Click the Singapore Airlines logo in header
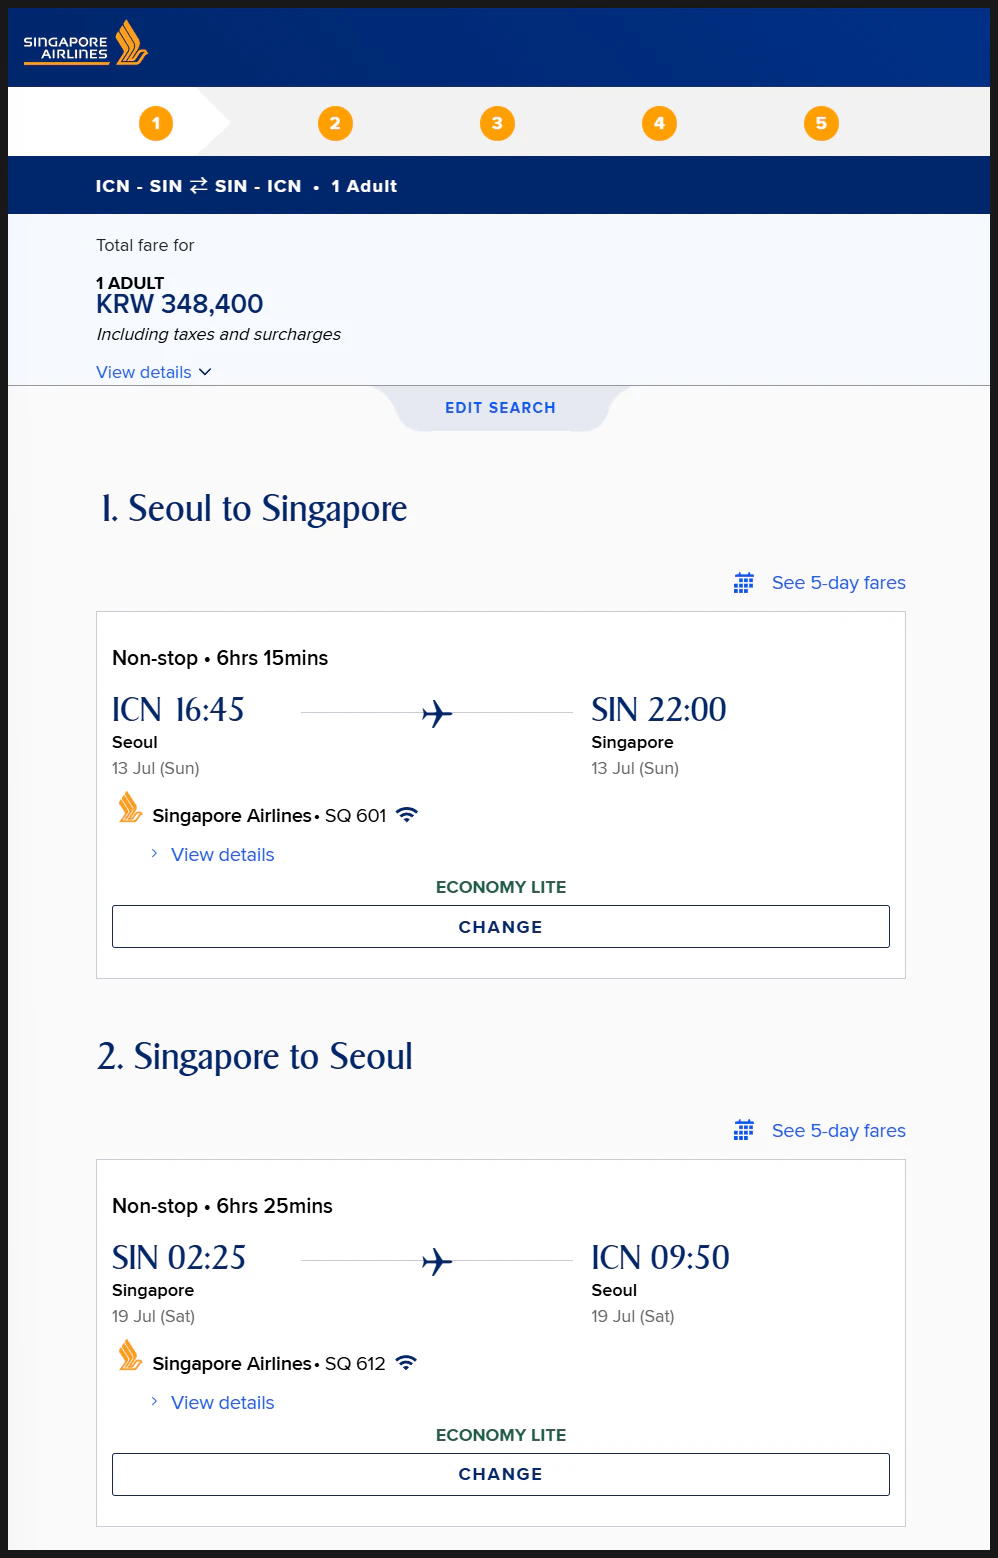The width and height of the screenshot is (998, 1558). click(85, 45)
